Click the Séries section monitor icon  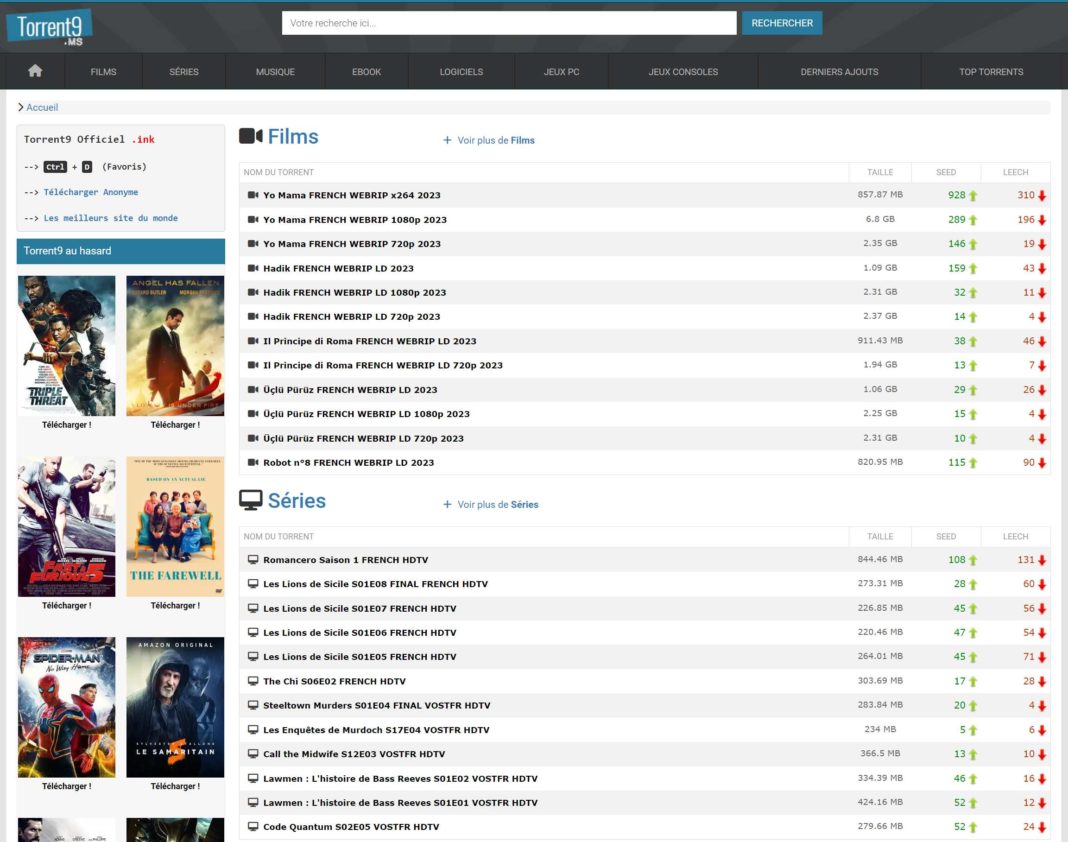click(251, 500)
